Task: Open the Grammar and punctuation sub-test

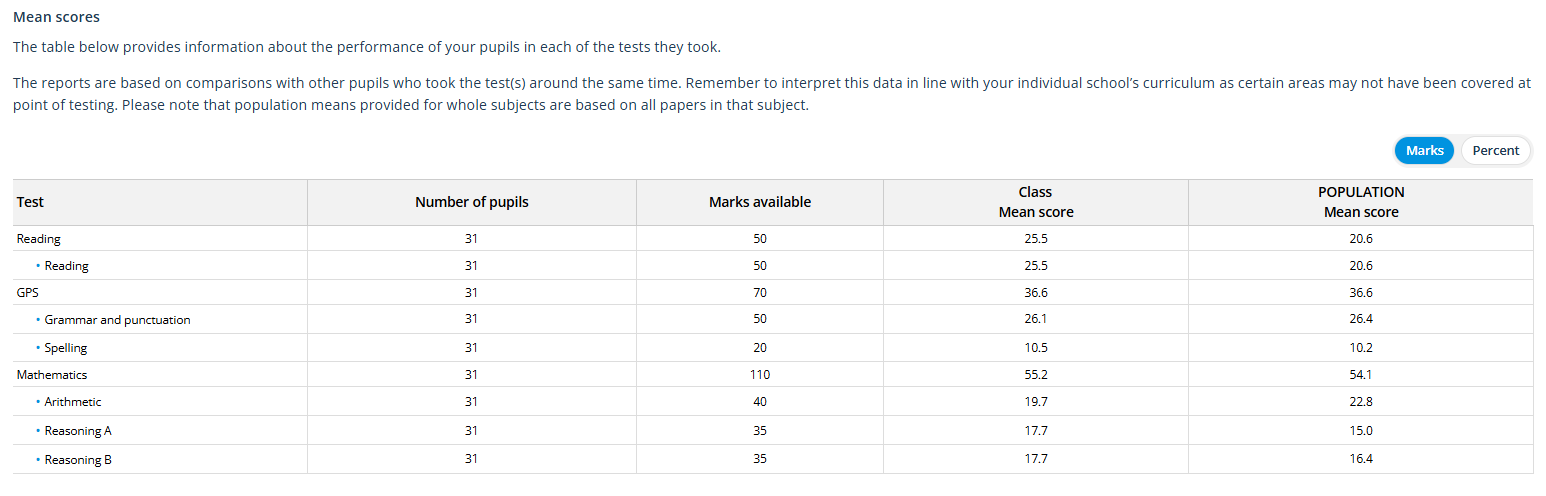Action: (x=117, y=320)
